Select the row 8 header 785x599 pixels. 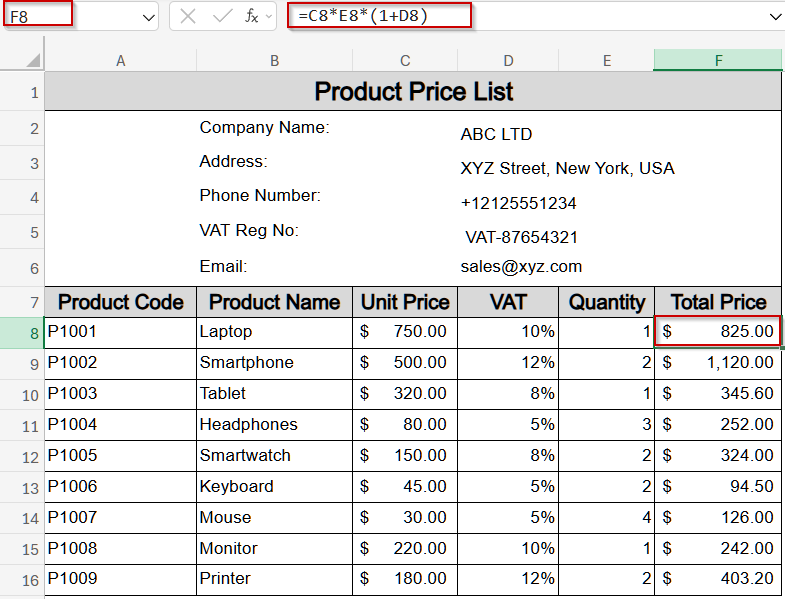point(21,332)
